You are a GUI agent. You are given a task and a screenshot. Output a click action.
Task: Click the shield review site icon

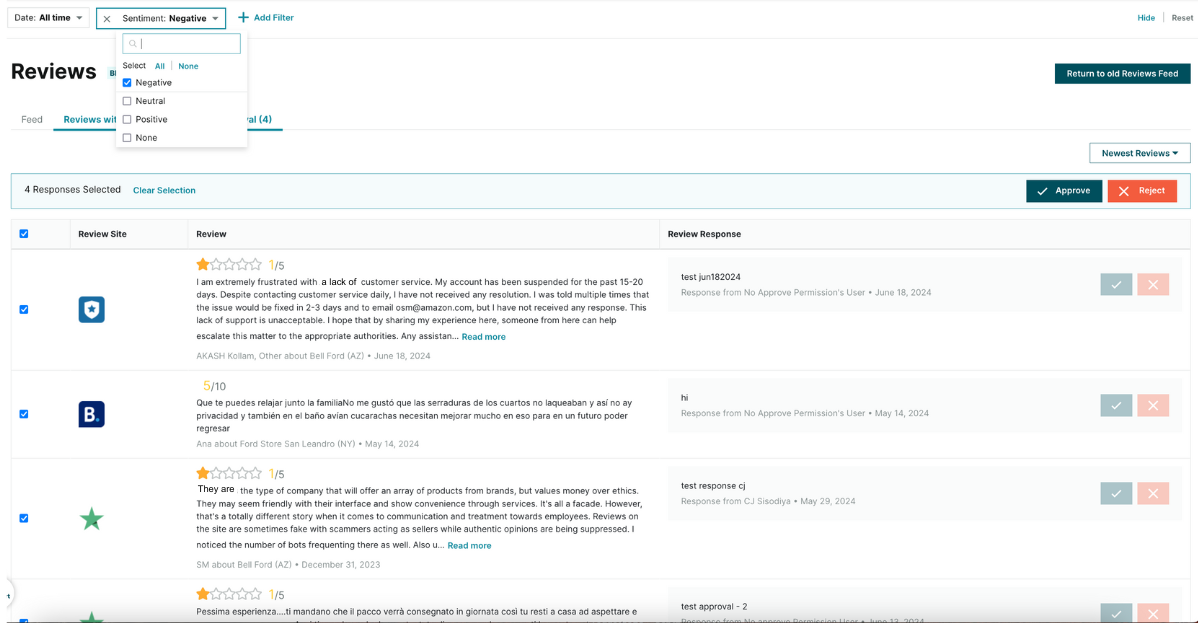[91, 310]
